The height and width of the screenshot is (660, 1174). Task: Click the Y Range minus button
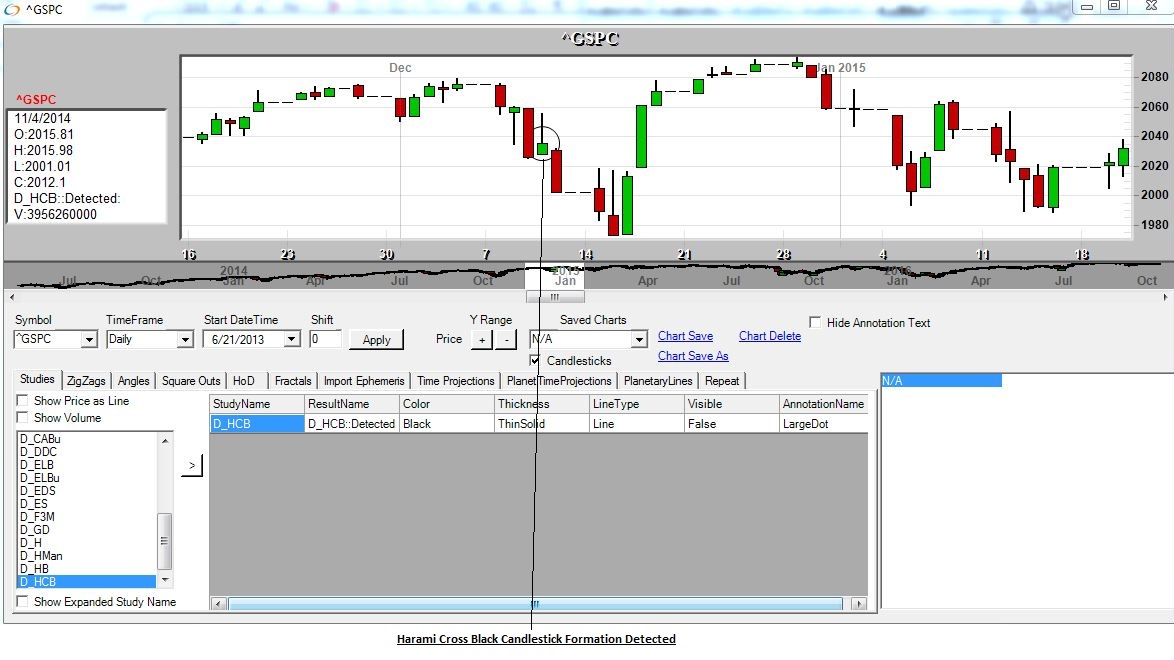[x=507, y=340]
